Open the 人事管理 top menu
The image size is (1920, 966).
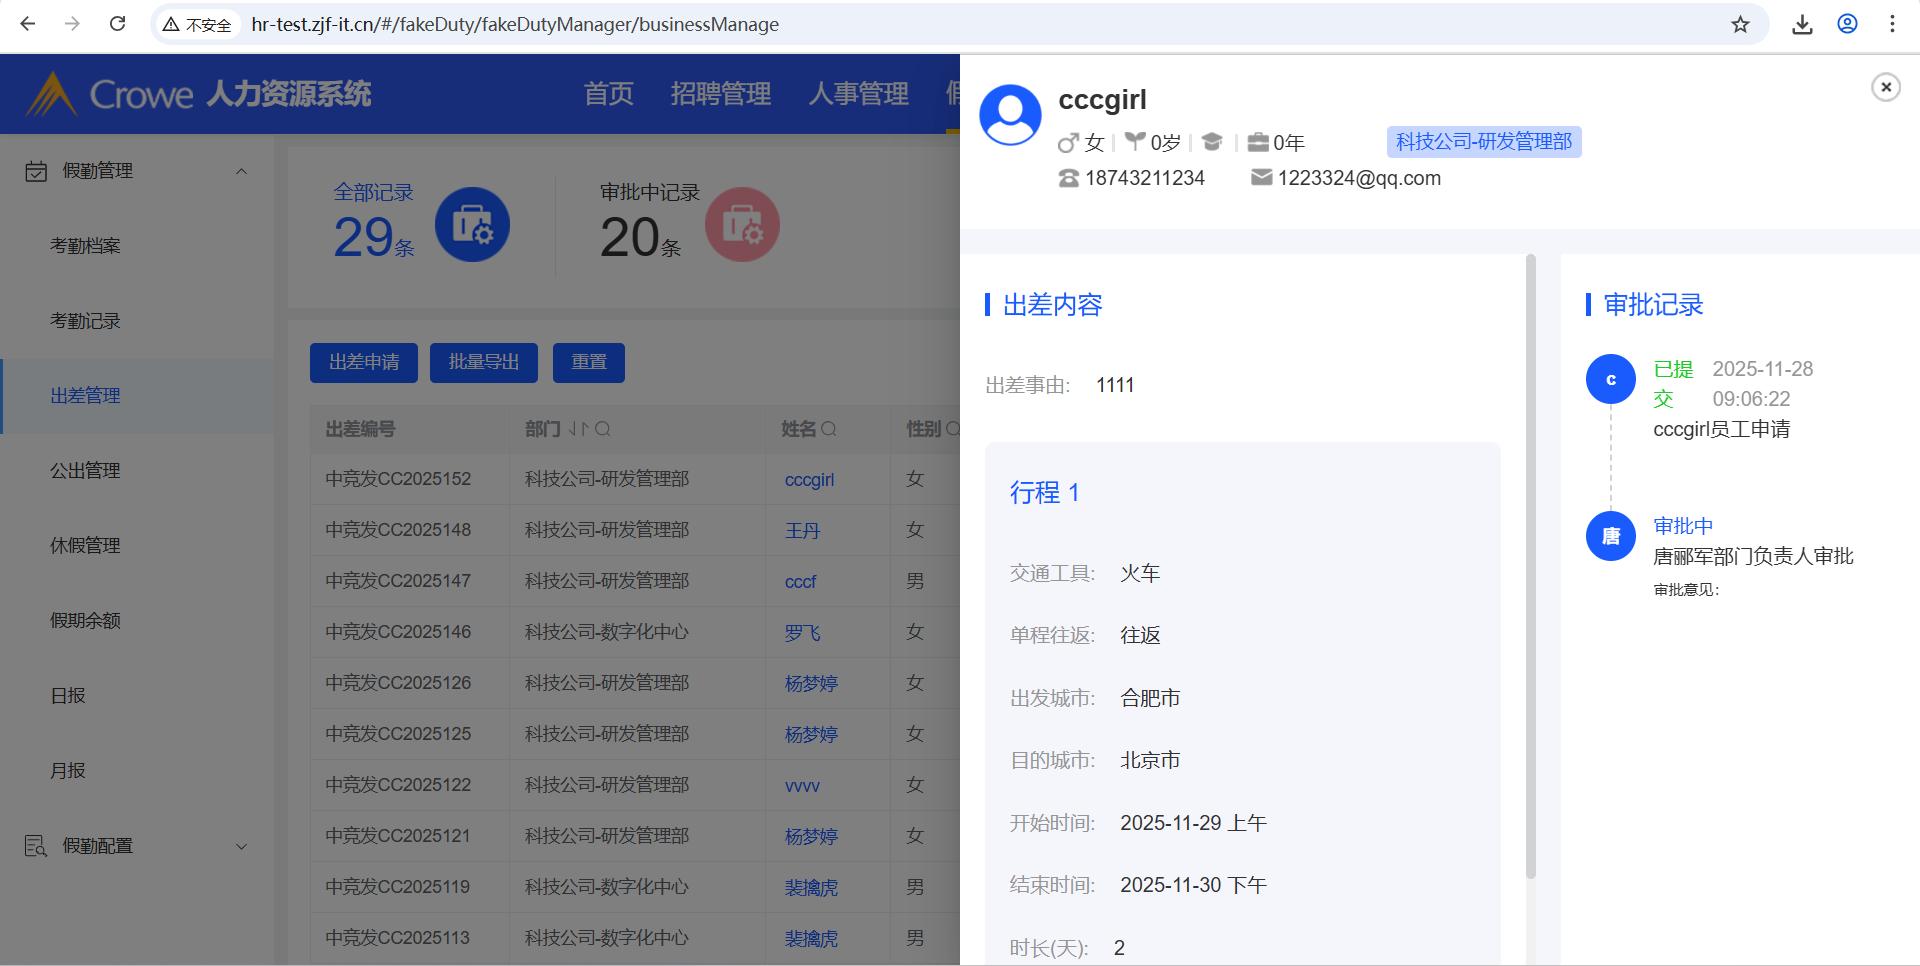click(858, 94)
